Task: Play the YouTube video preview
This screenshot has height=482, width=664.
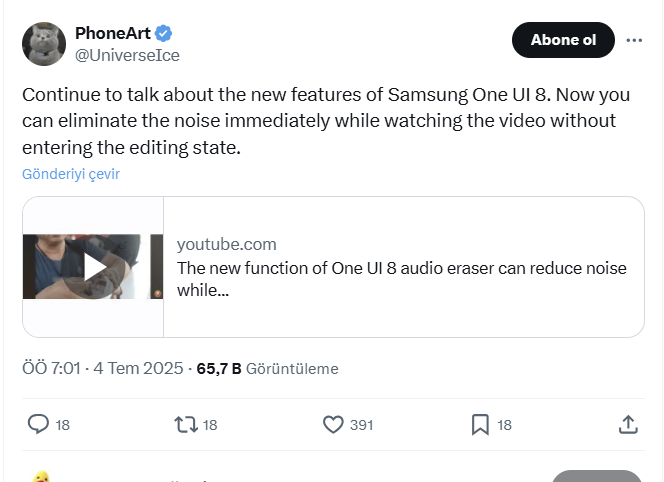Action: click(93, 267)
